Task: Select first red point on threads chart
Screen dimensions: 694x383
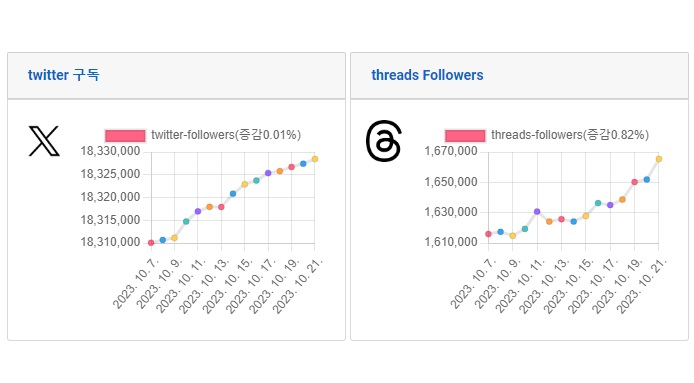Action: coord(488,234)
